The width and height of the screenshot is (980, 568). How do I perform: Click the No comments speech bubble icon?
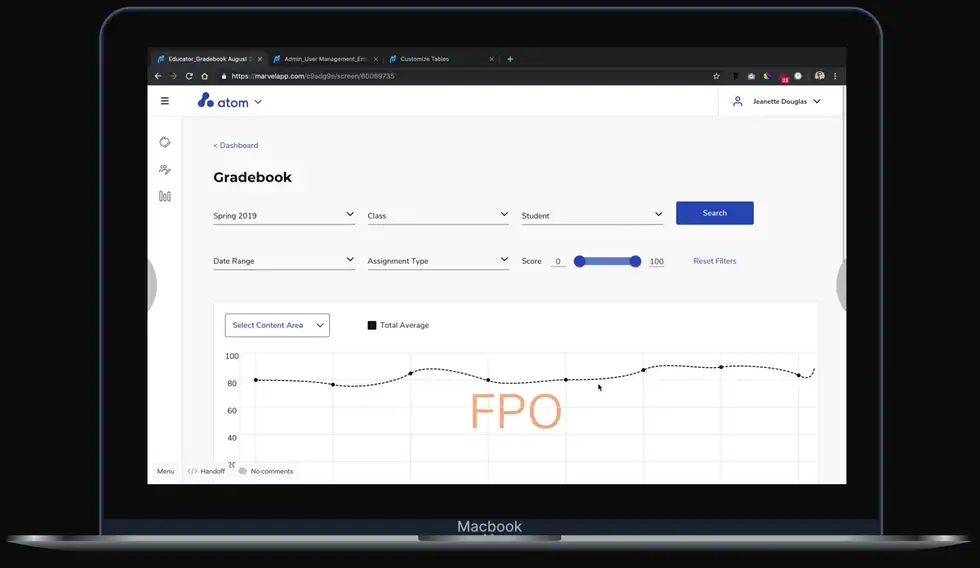242,471
